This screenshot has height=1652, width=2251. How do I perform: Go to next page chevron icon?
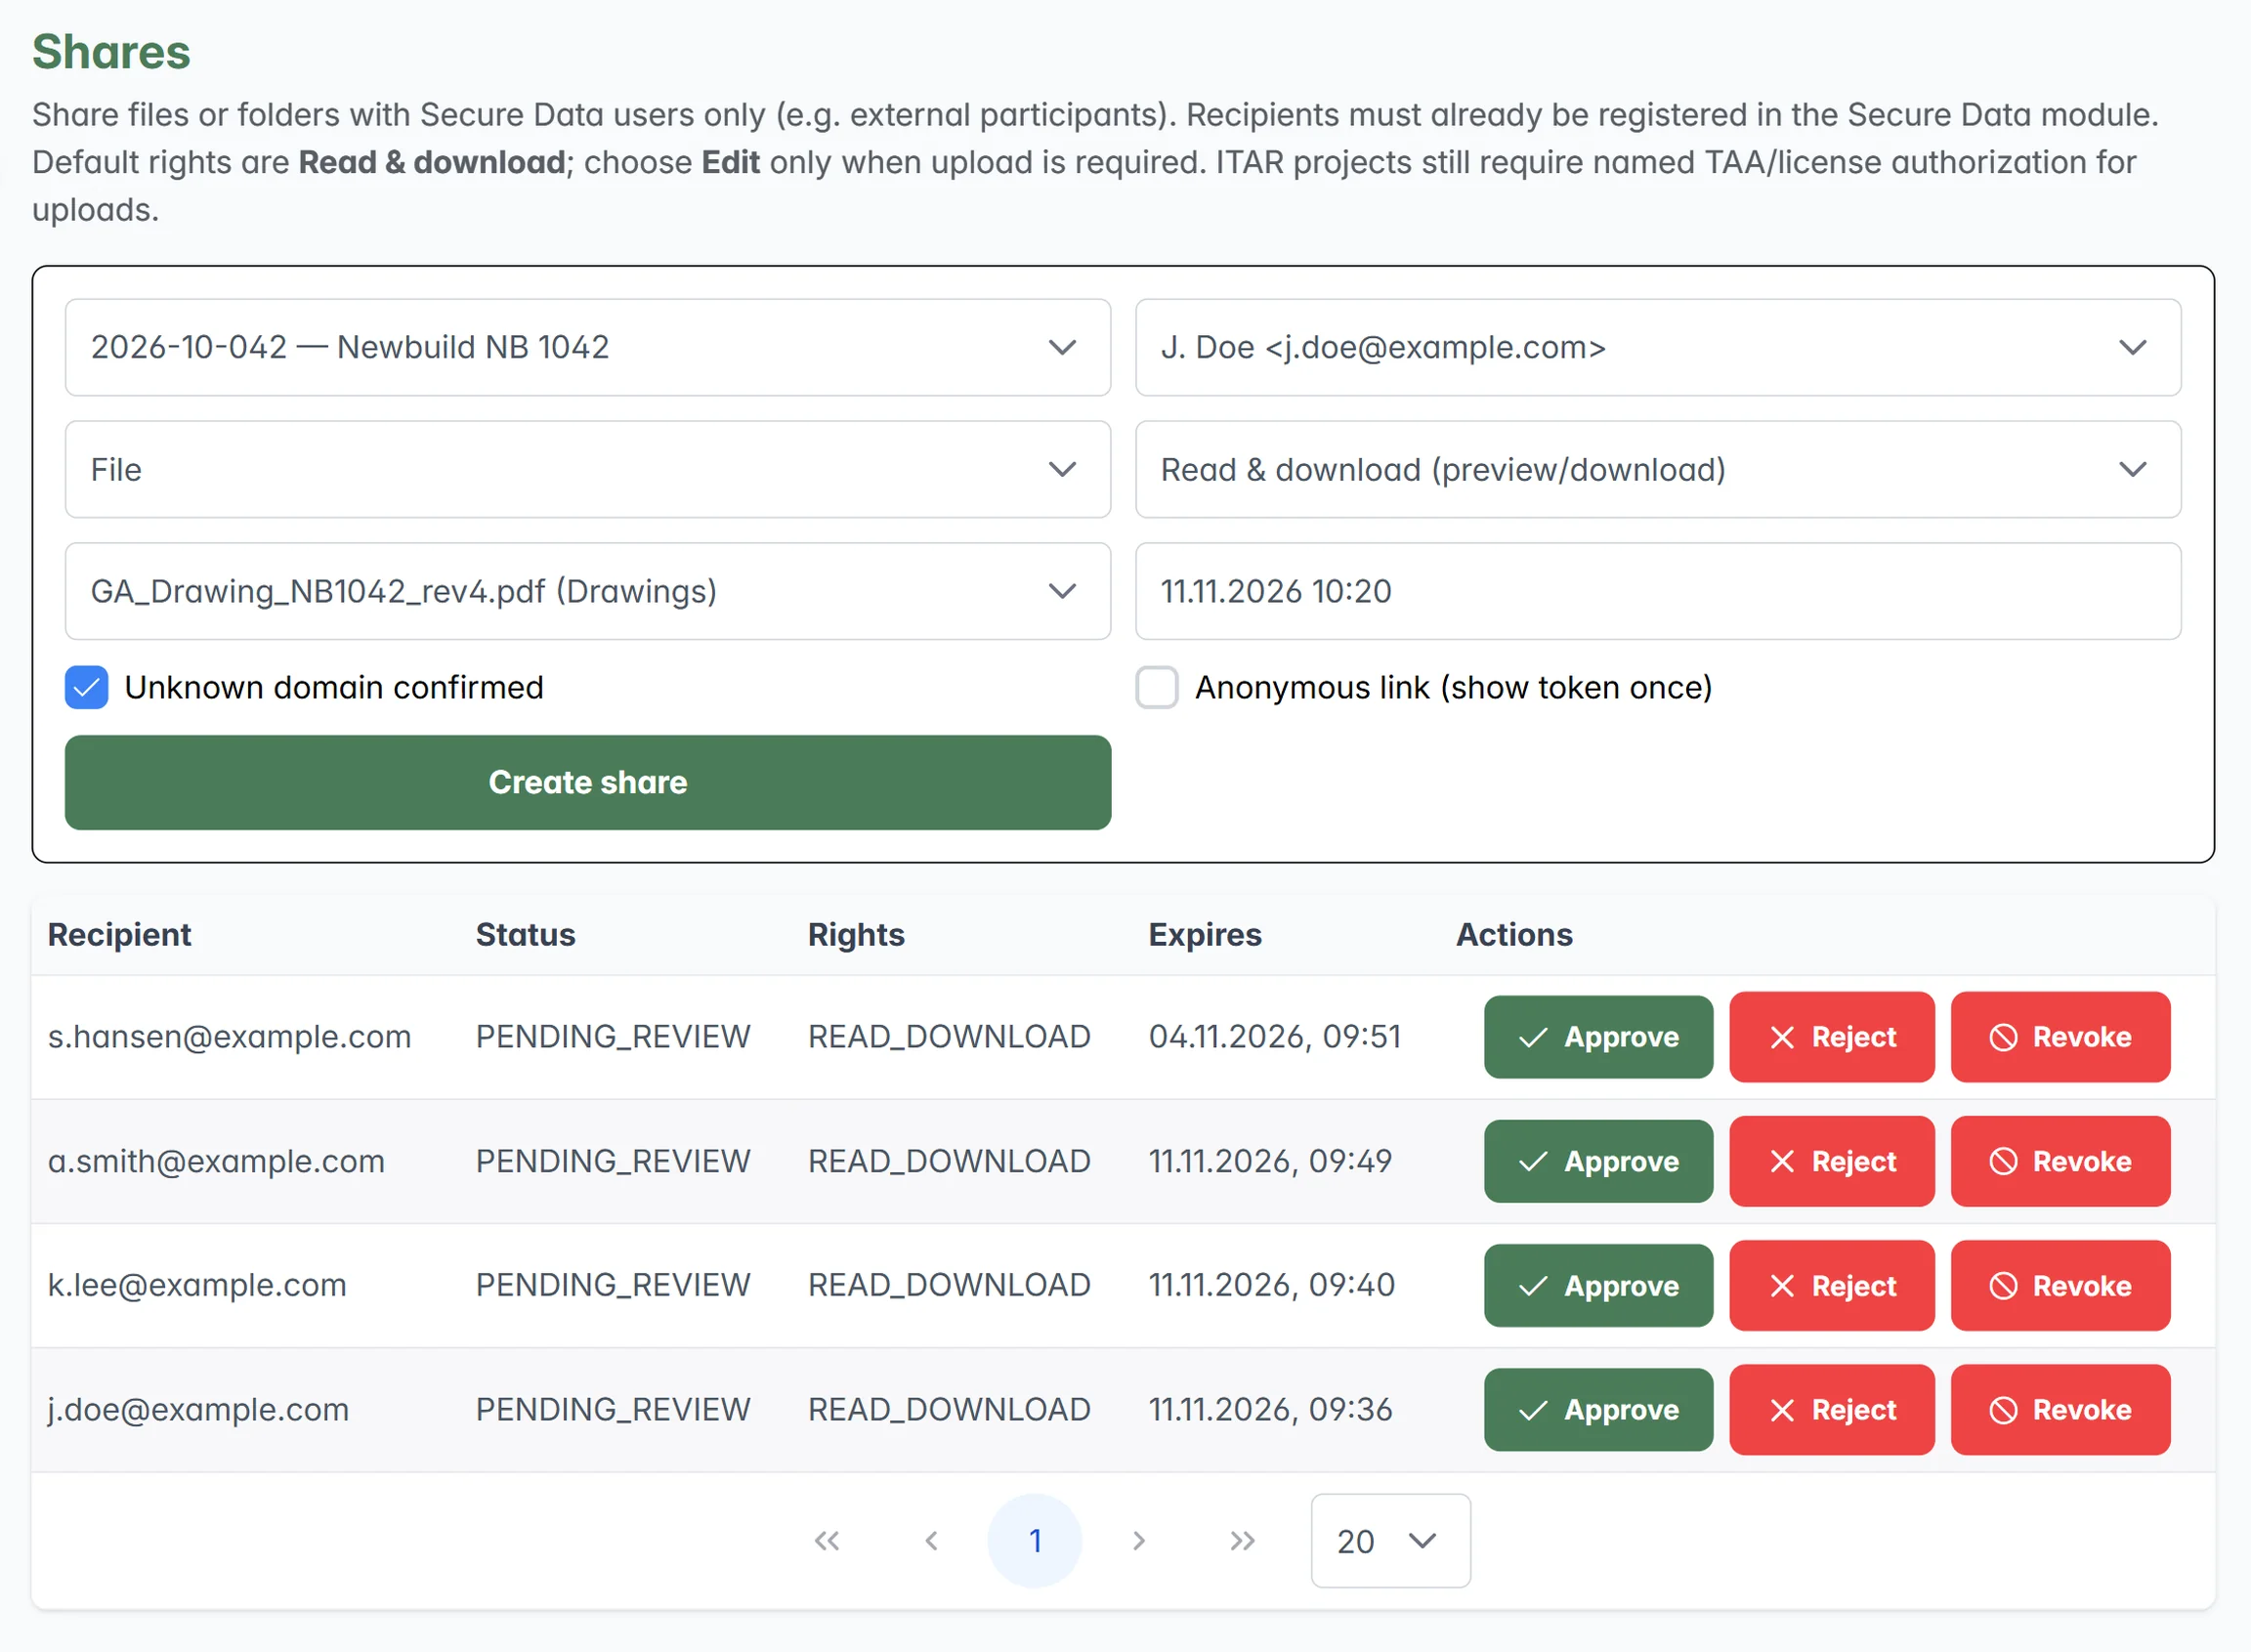point(1138,1541)
